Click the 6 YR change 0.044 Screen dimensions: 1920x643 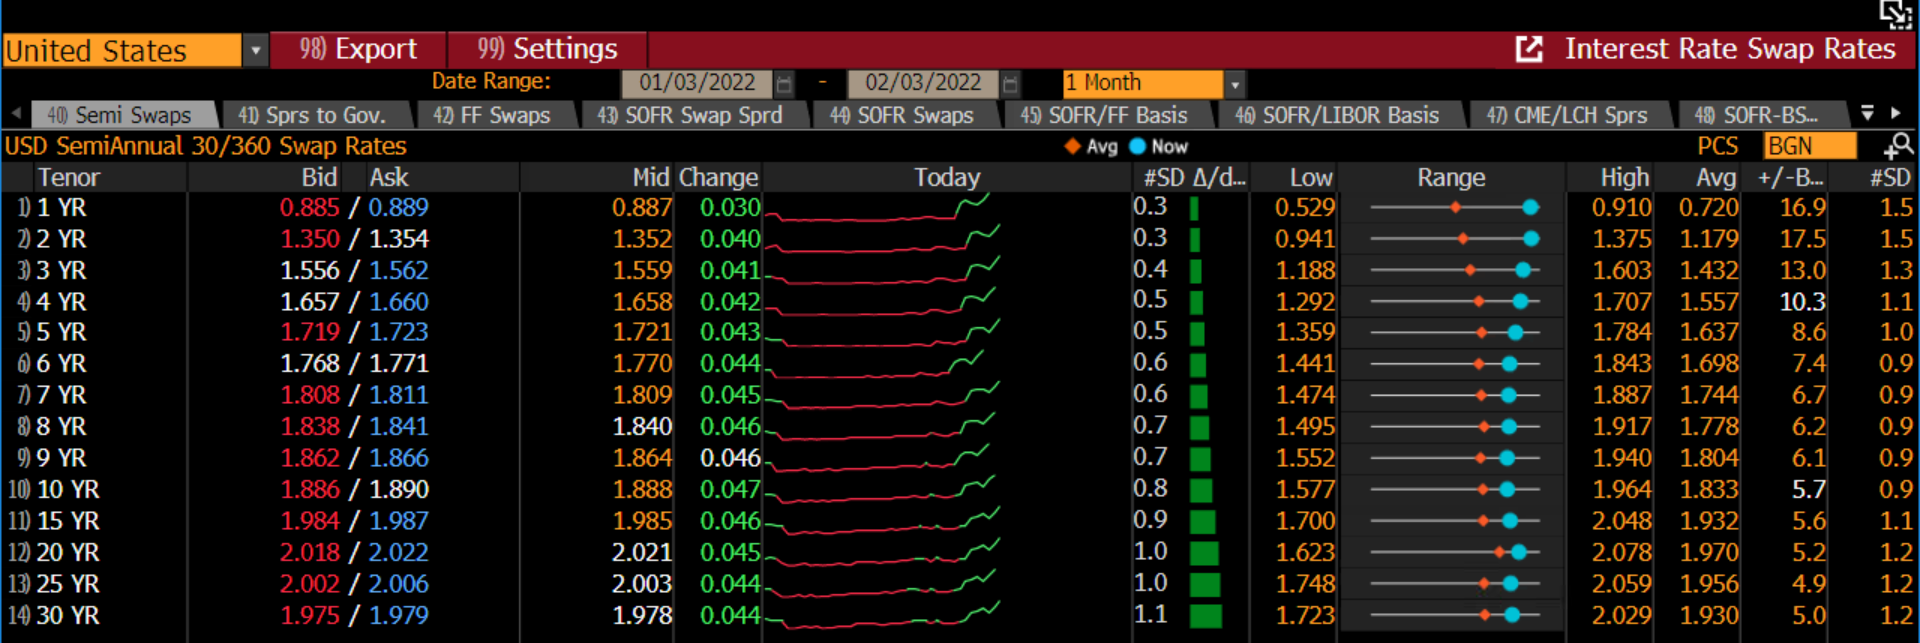pyautogui.click(x=730, y=364)
